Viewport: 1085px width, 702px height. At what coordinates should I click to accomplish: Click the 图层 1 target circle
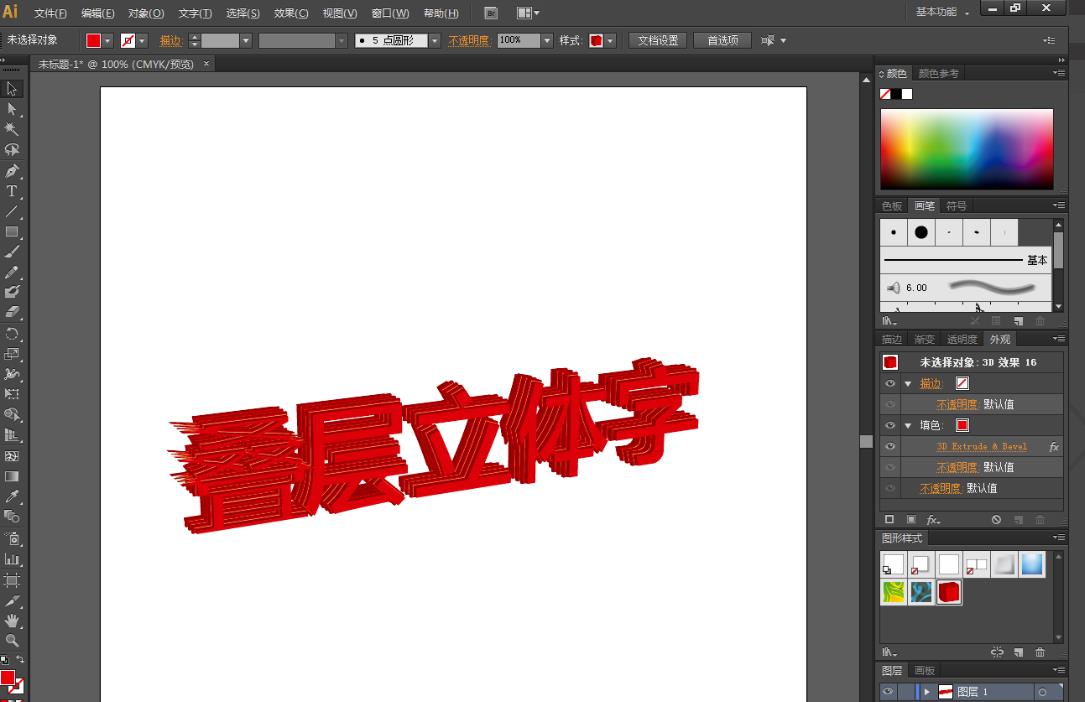click(1042, 692)
